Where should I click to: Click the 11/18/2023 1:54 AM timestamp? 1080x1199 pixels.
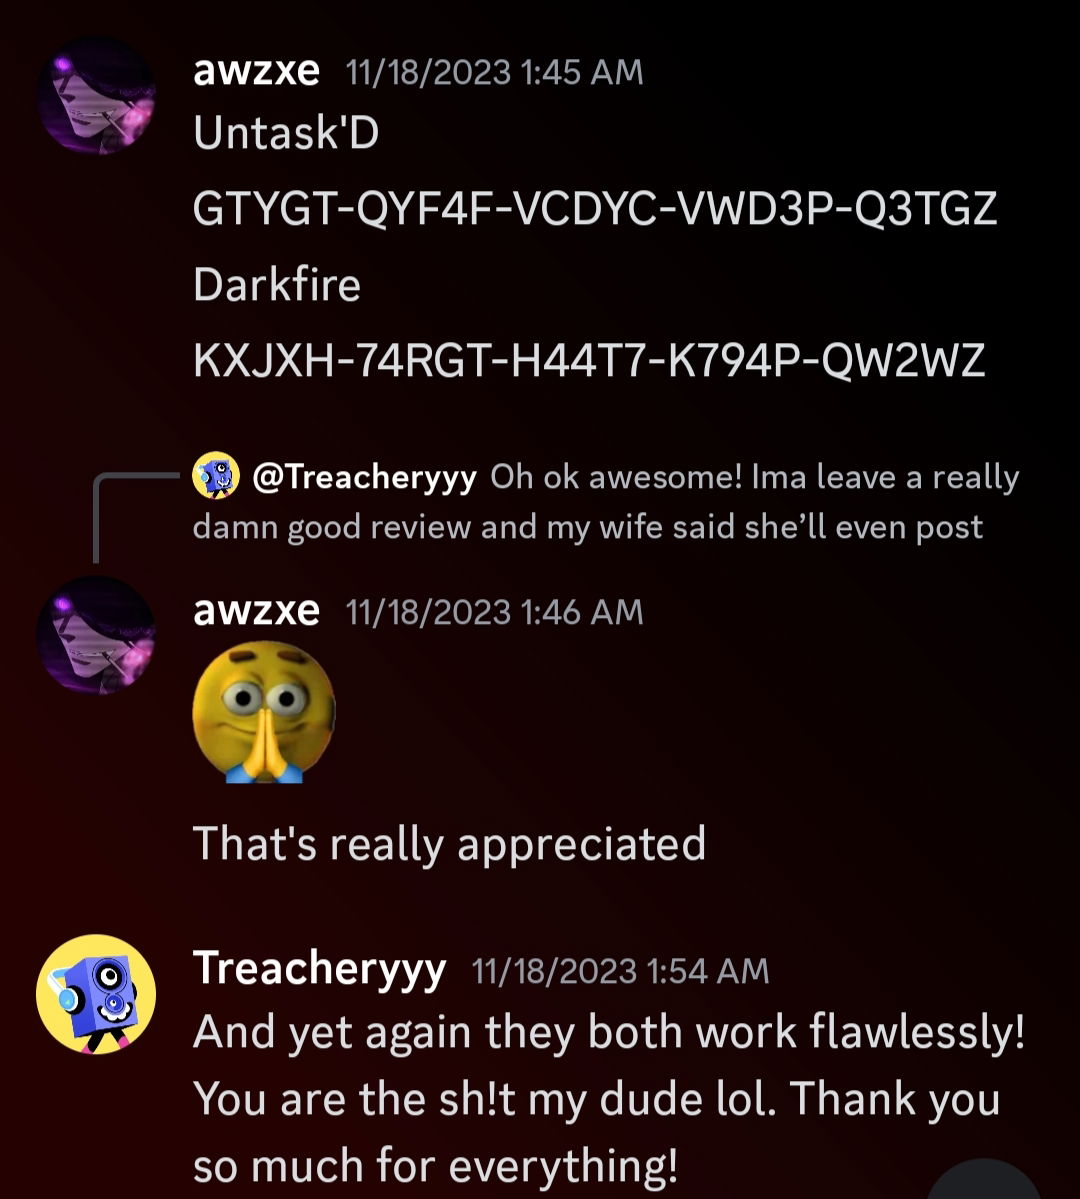[x=620, y=971]
